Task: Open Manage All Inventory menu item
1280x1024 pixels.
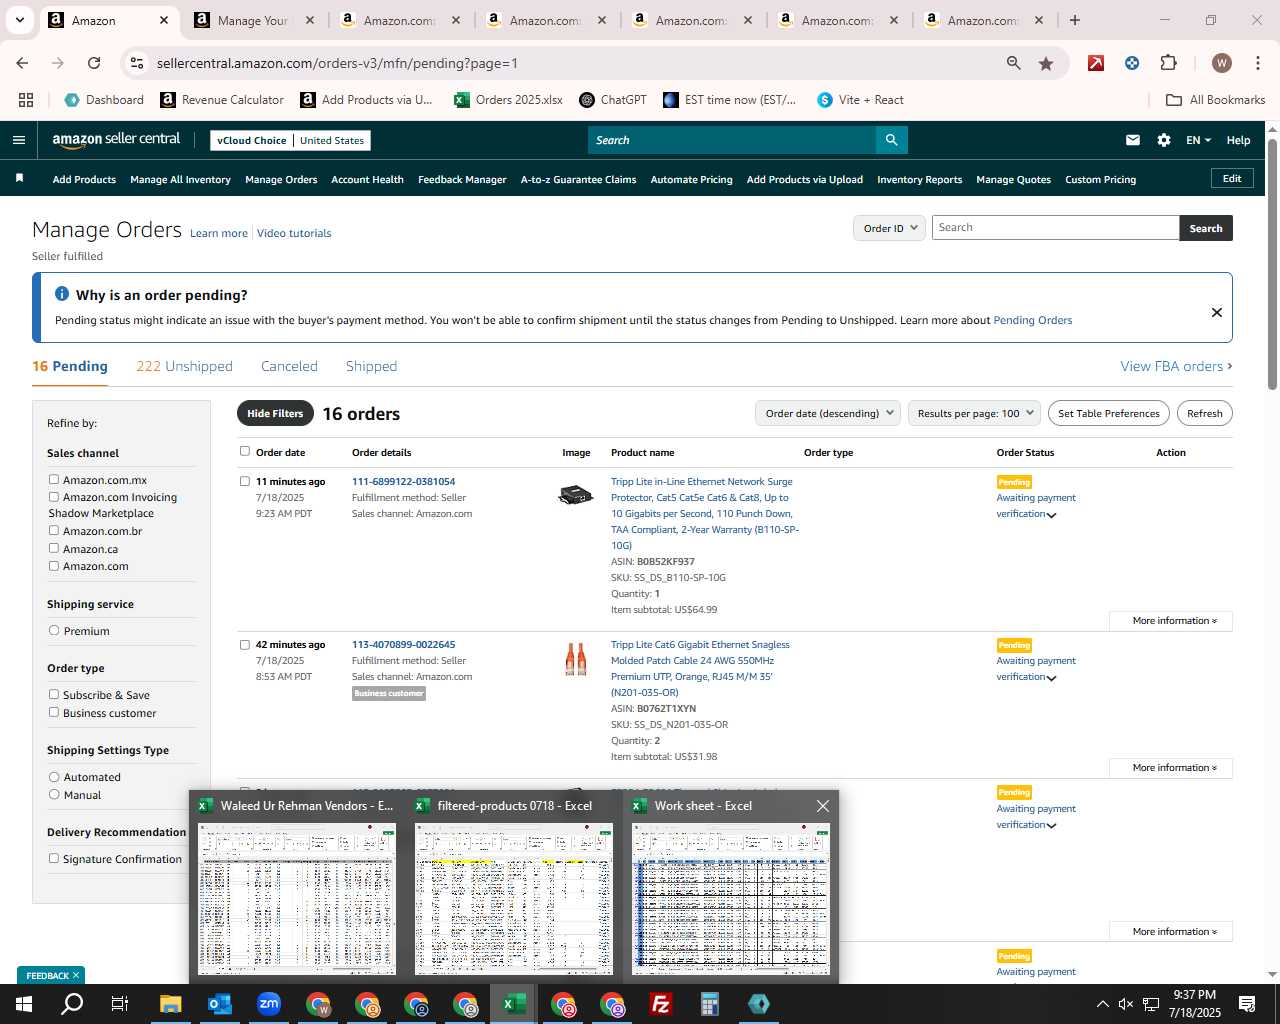Action: (180, 179)
